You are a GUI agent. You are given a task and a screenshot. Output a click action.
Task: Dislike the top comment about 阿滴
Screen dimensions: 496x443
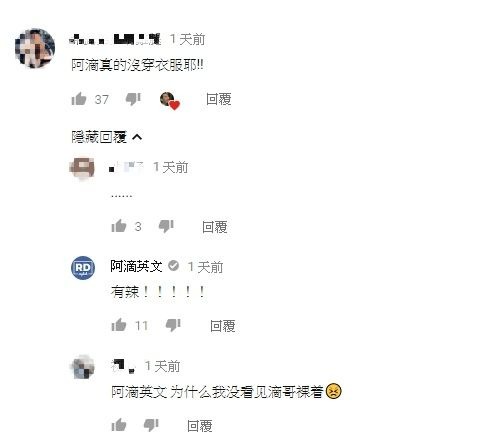tap(133, 99)
